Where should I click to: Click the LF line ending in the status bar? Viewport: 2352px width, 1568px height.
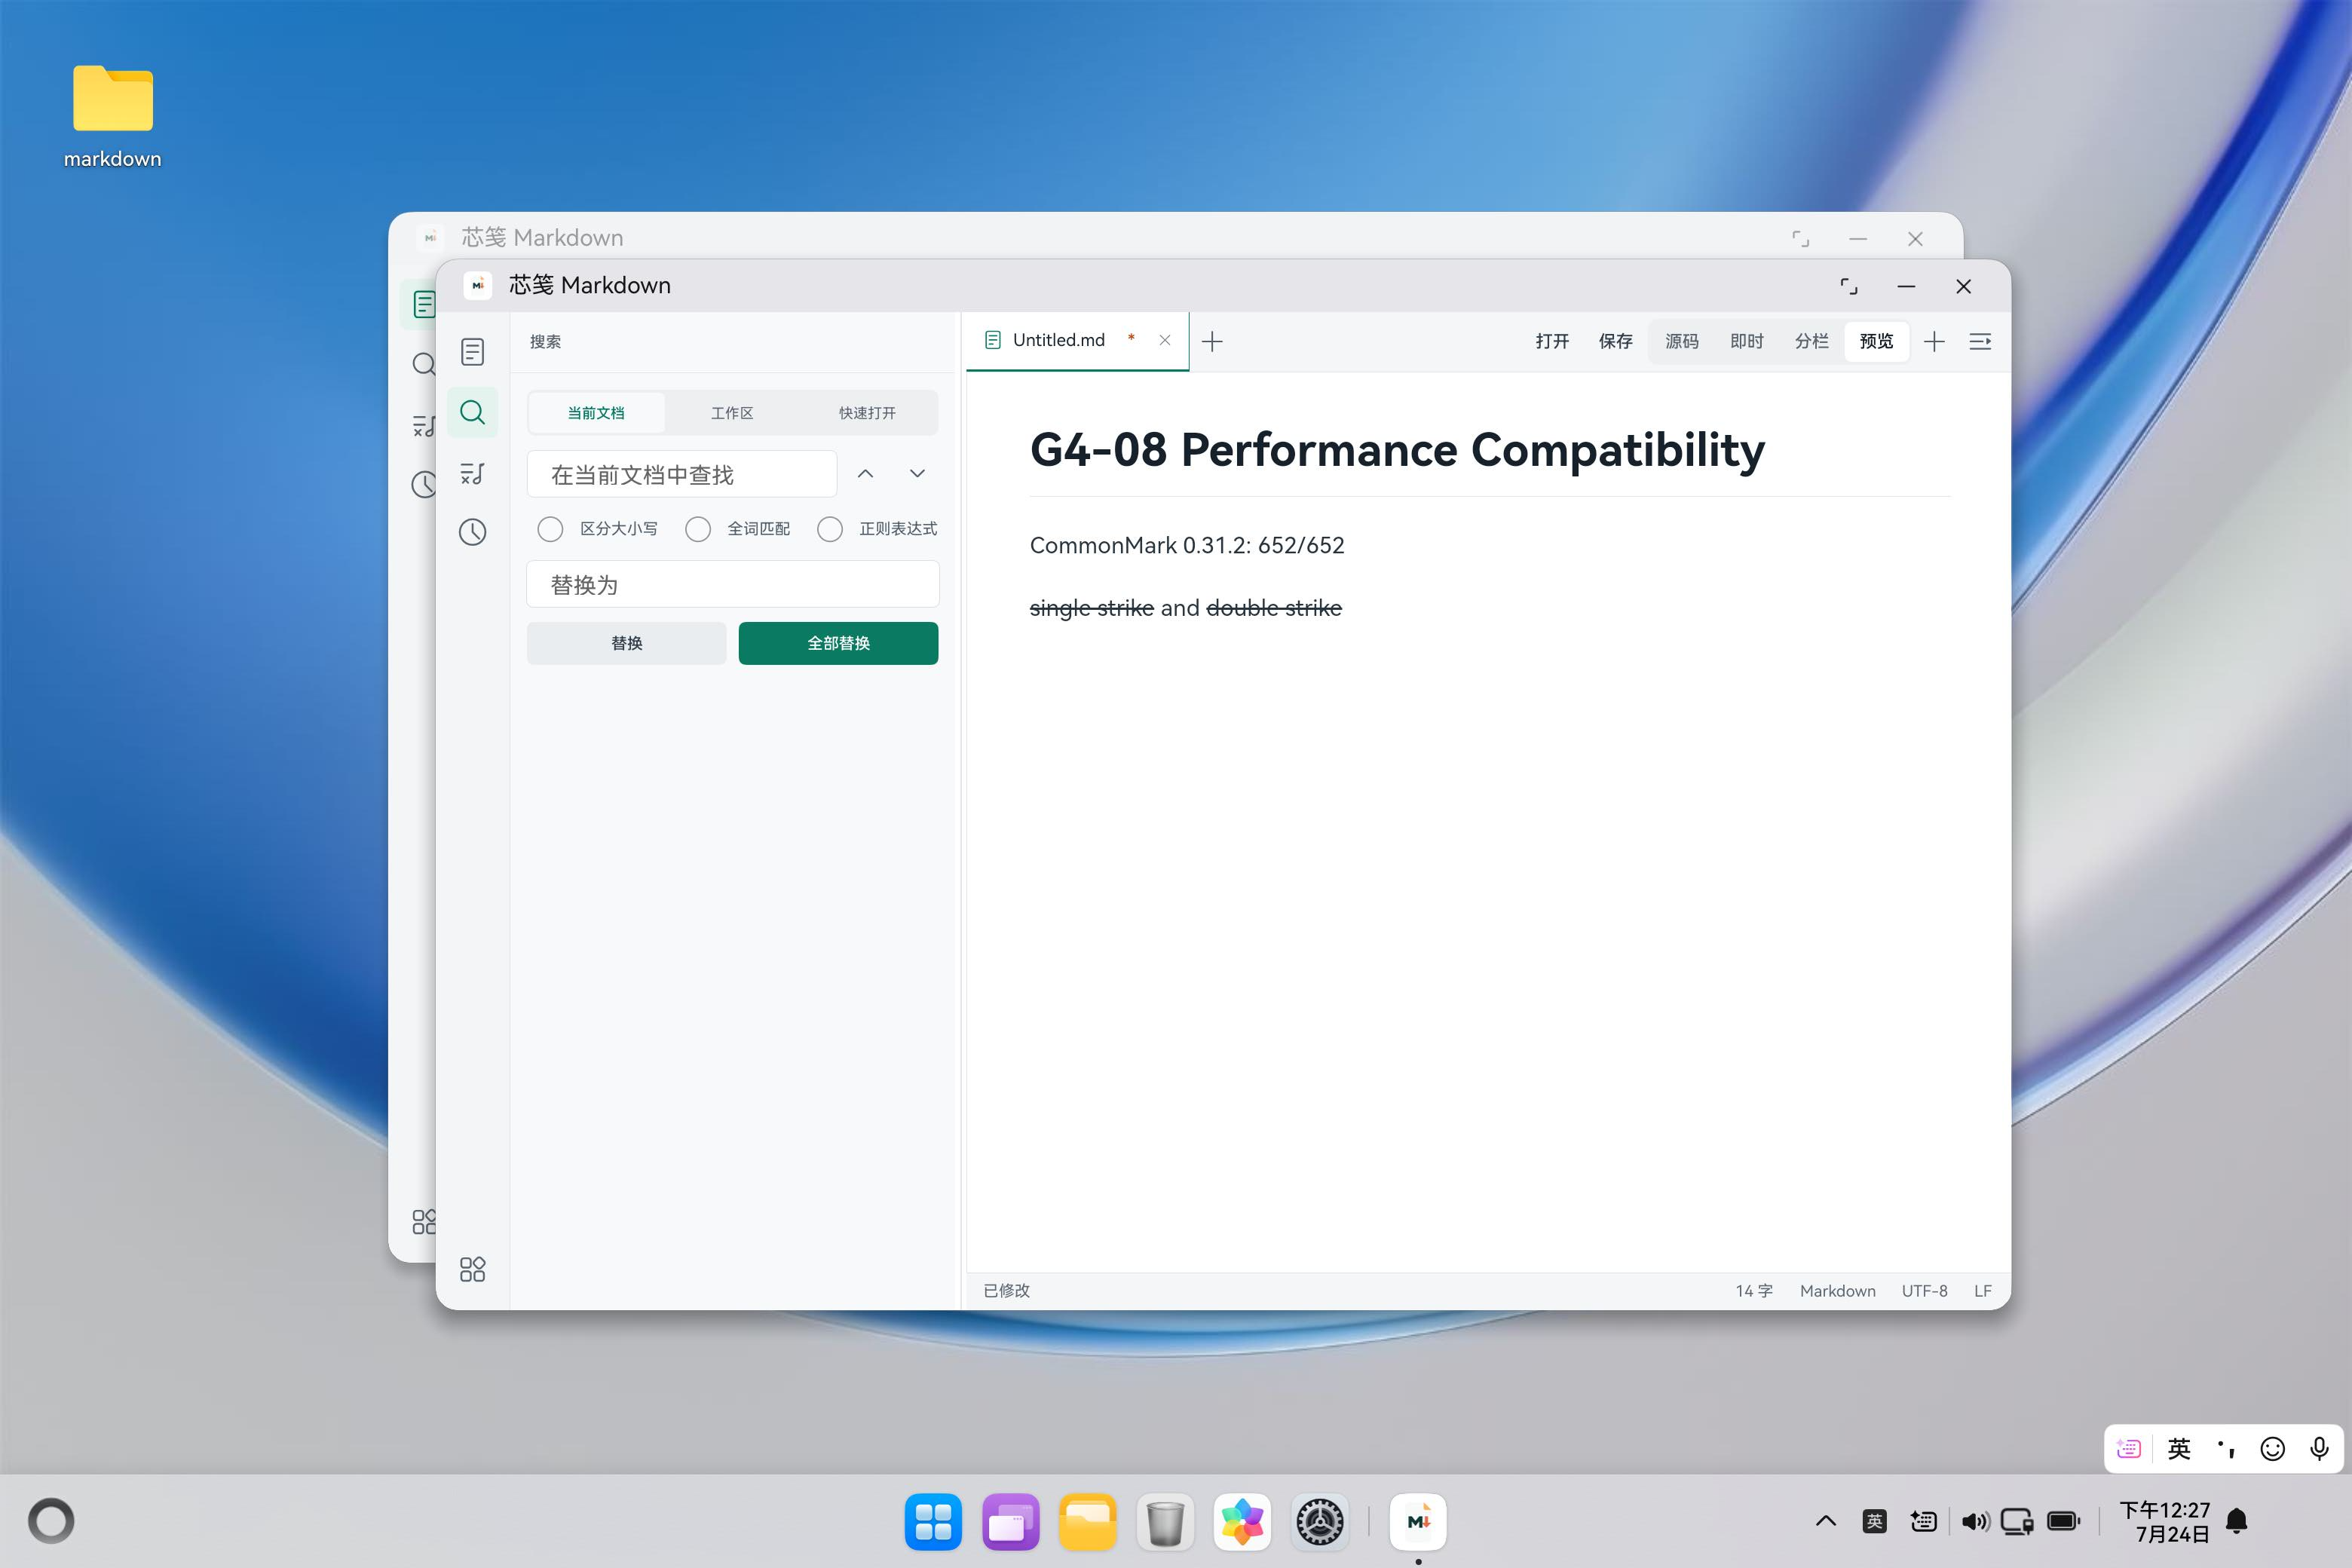pyautogui.click(x=1983, y=1291)
